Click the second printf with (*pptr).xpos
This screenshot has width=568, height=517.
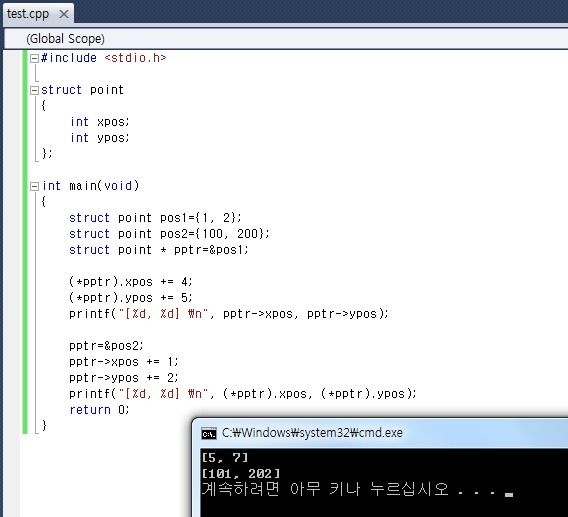[243, 394]
